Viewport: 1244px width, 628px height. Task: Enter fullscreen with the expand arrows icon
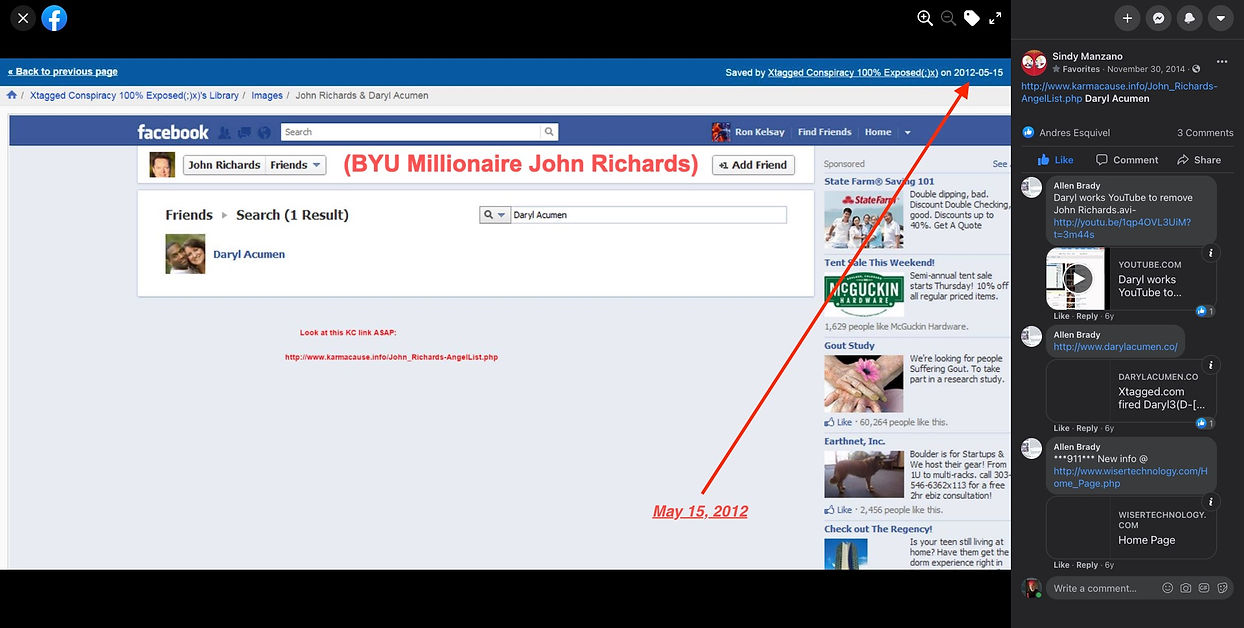tap(995, 18)
